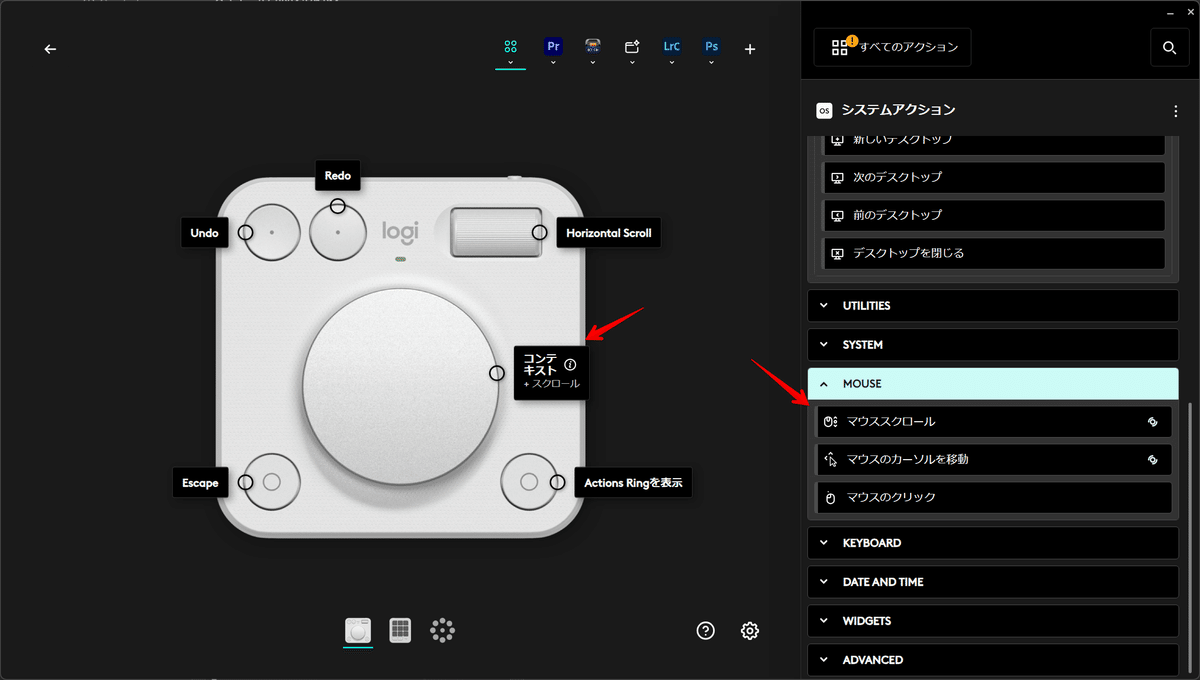Open the chevron under Premiere Pro icon
1200x680 pixels.
(553, 63)
